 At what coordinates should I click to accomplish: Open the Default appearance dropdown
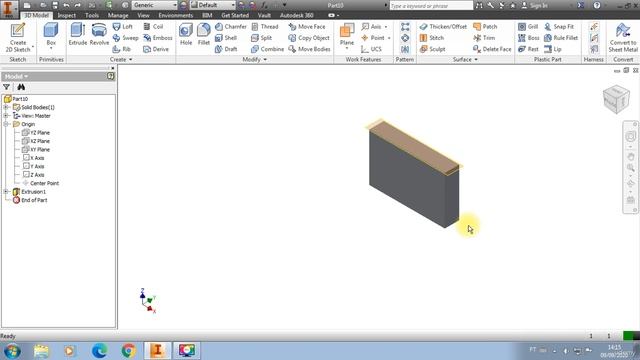pos(213,5)
